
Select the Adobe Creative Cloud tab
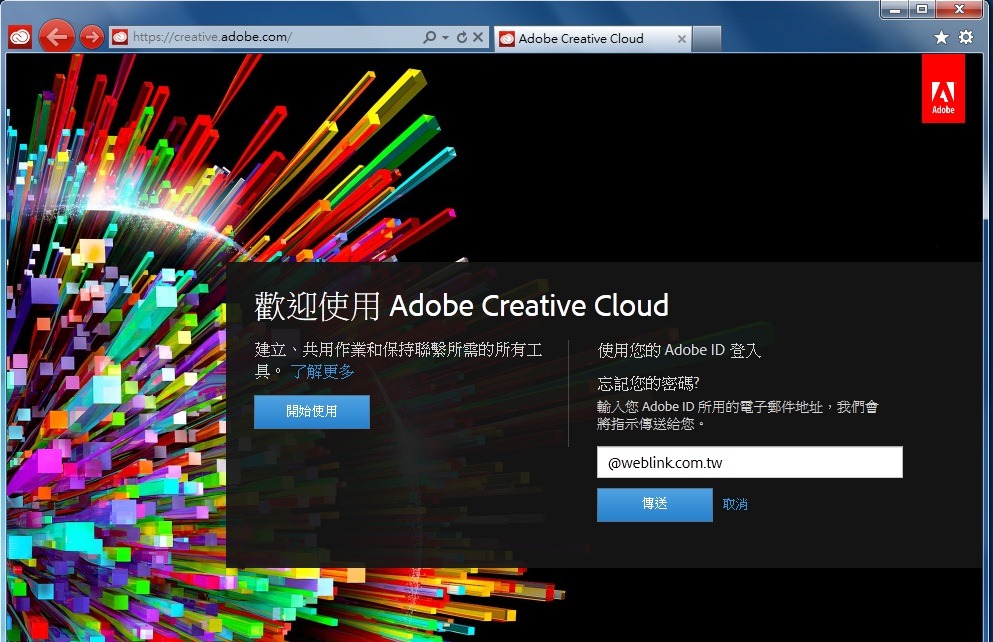(592, 39)
